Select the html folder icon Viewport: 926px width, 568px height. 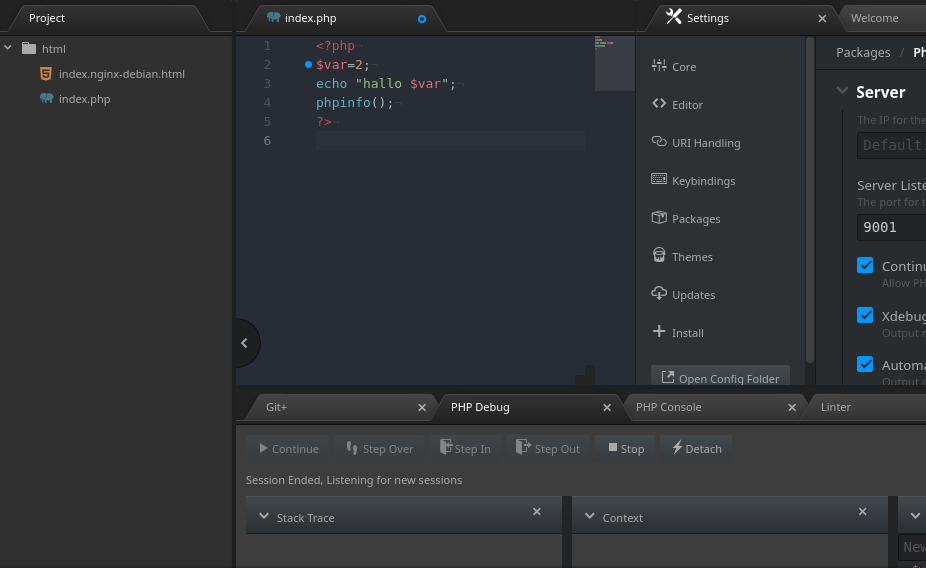pos(29,48)
